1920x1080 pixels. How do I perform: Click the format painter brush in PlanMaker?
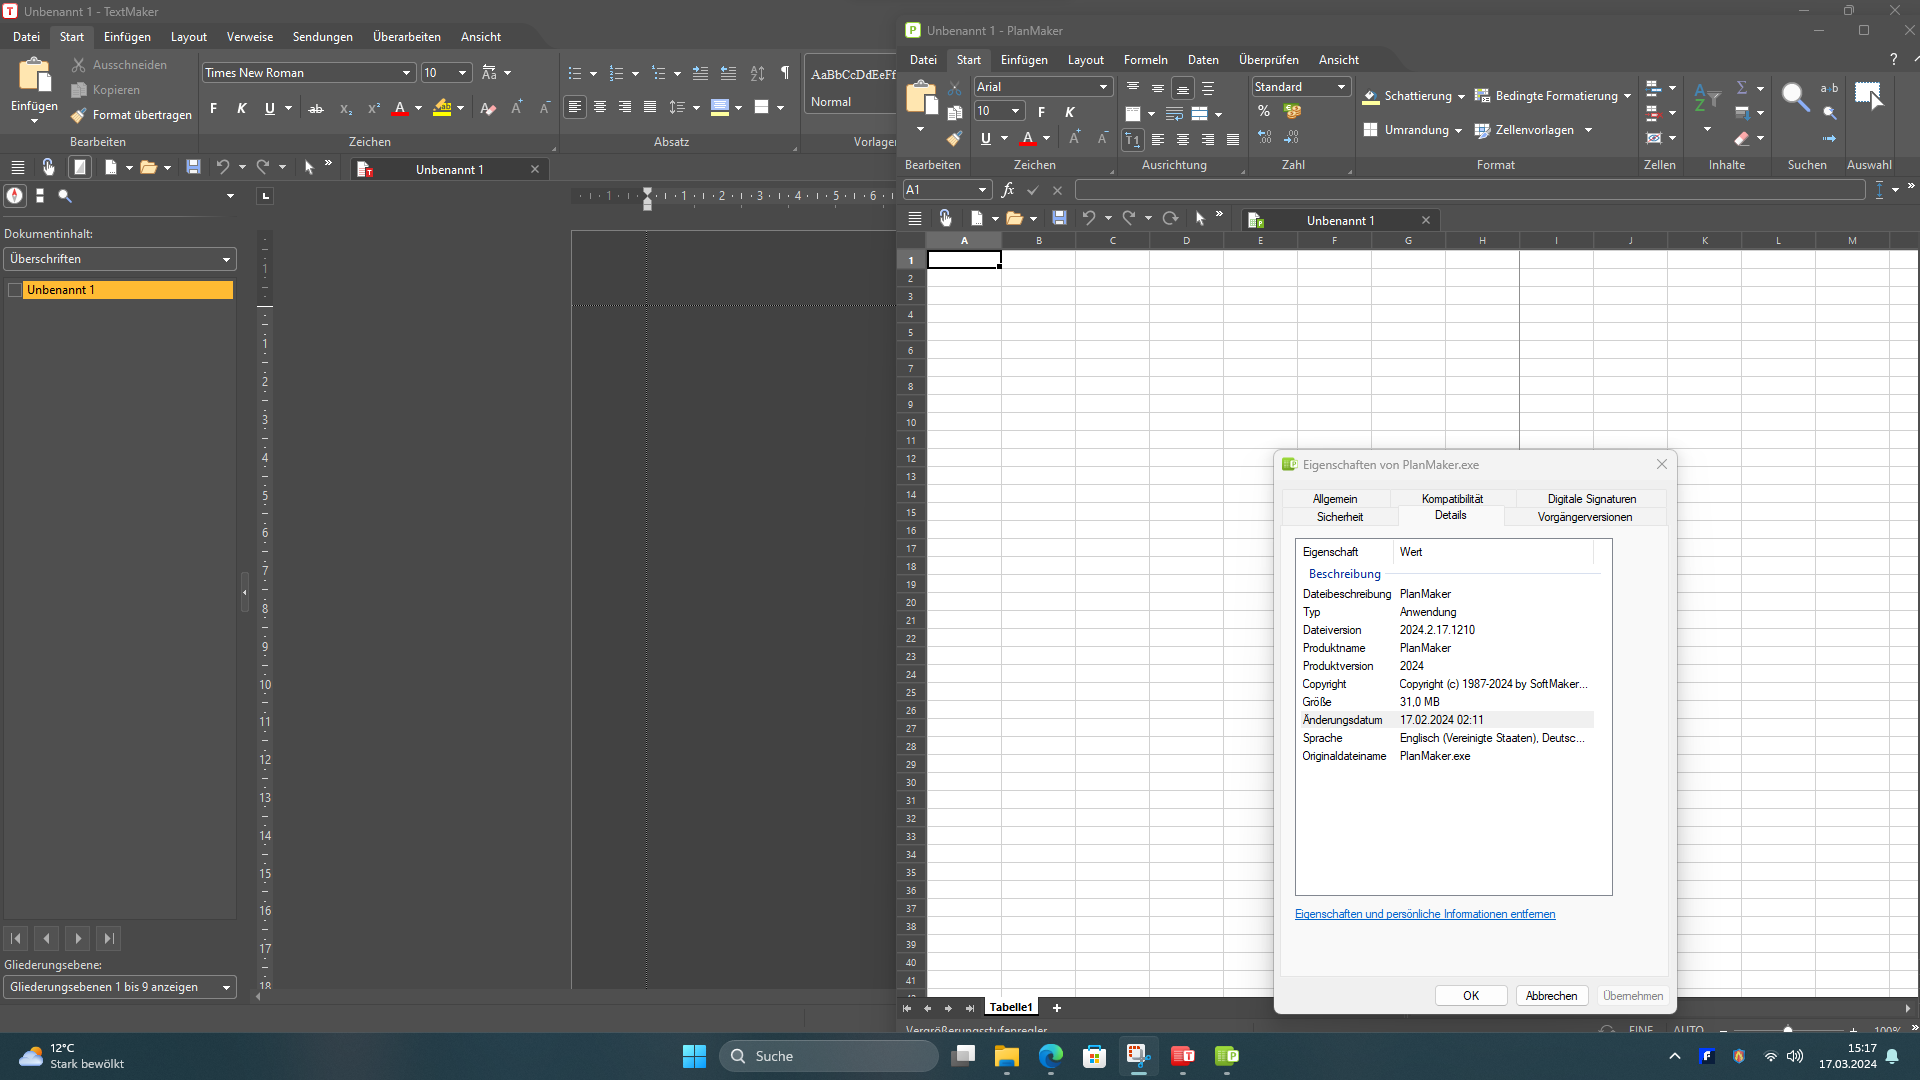(x=954, y=138)
